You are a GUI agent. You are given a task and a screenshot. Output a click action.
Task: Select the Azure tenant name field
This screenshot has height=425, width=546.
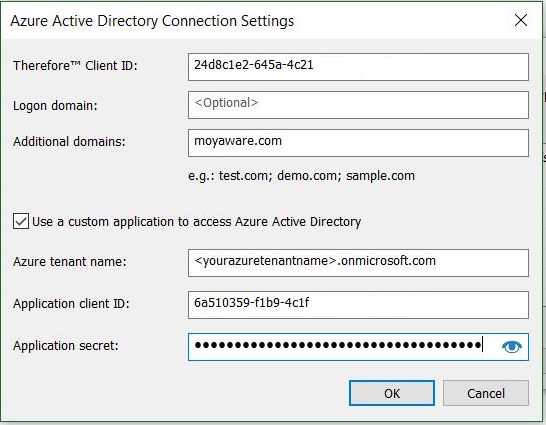coord(358,263)
